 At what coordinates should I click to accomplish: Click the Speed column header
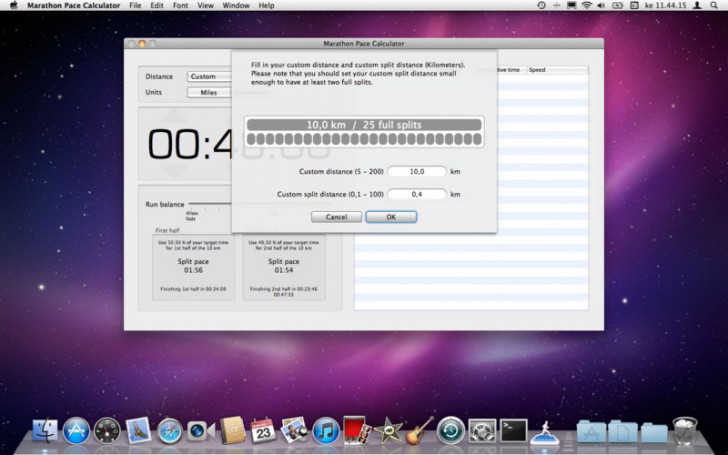pos(557,70)
